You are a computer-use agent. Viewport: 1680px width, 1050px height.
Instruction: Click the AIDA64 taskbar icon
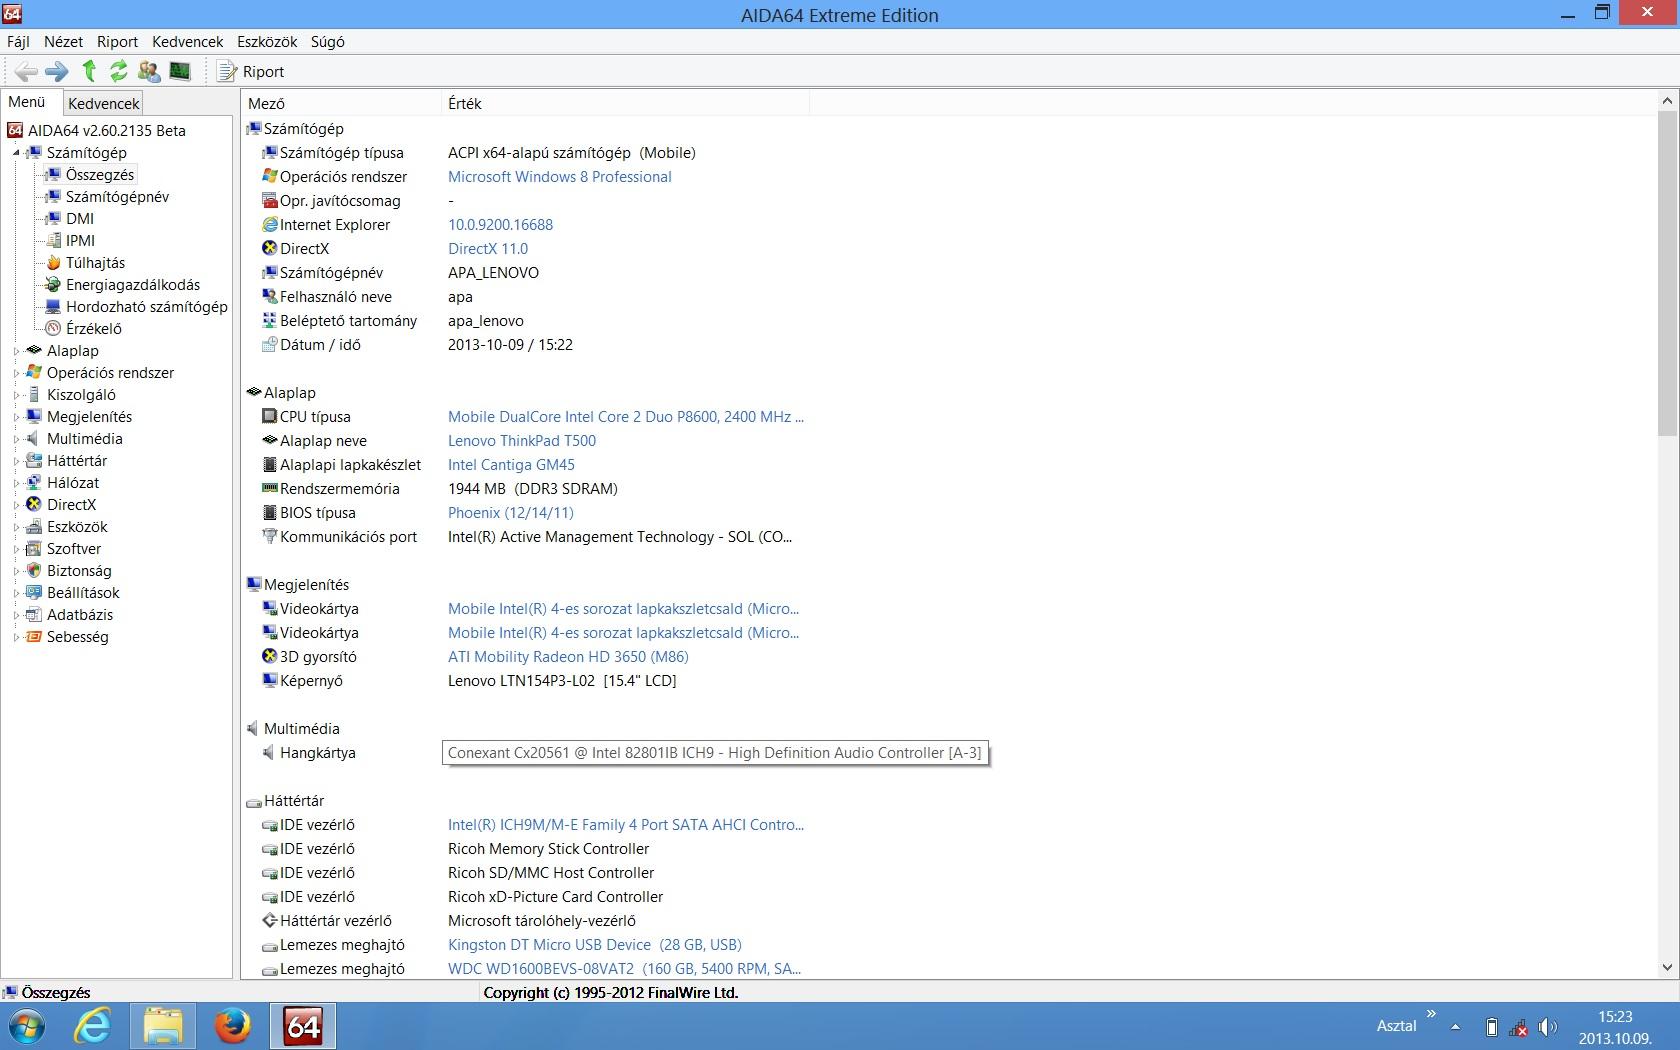pyautogui.click(x=303, y=1027)
